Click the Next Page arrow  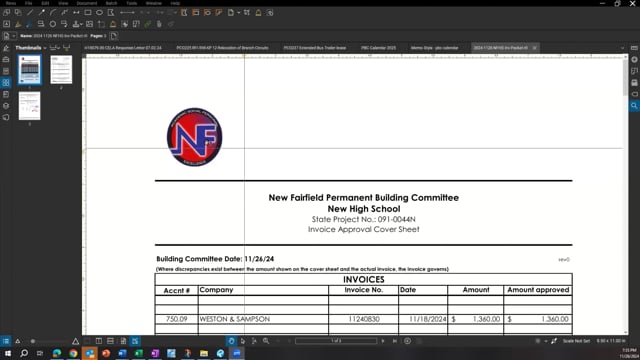pyautogui.click(x=383, y=341)
